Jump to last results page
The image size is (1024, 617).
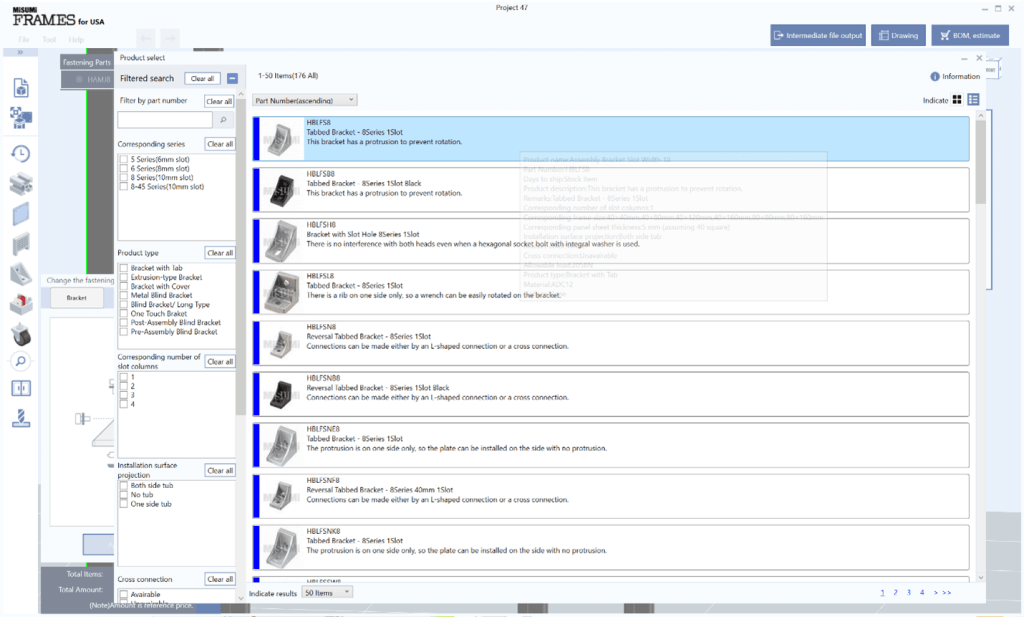click(x=946, y=593)
